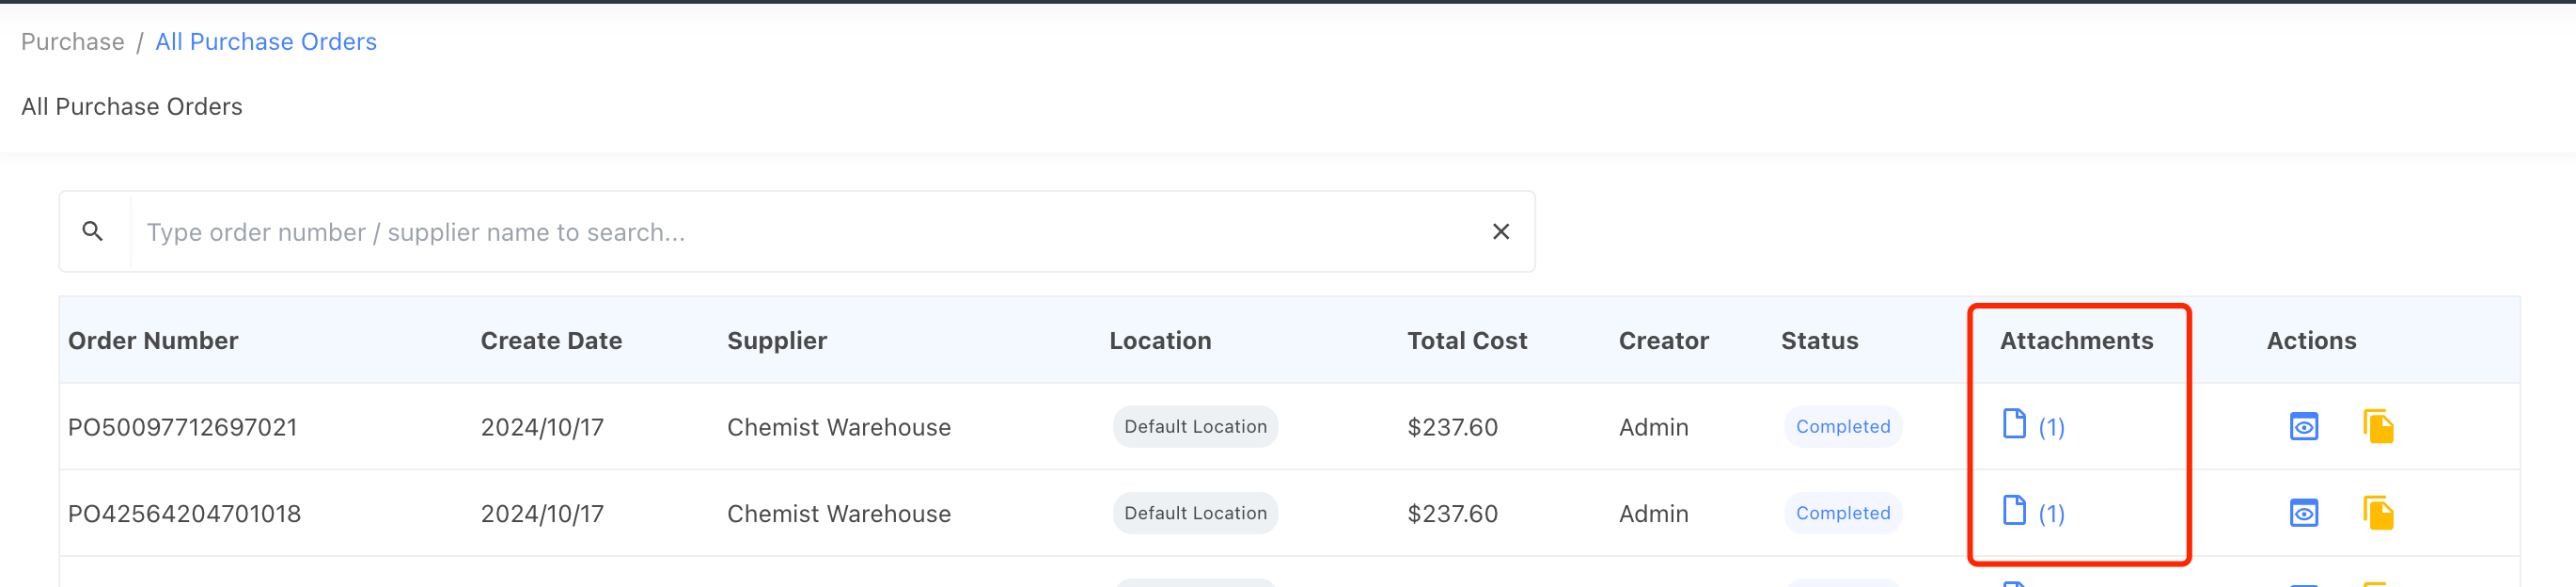Click the Status column header

pyautogui.click(x=1819, y=341)
